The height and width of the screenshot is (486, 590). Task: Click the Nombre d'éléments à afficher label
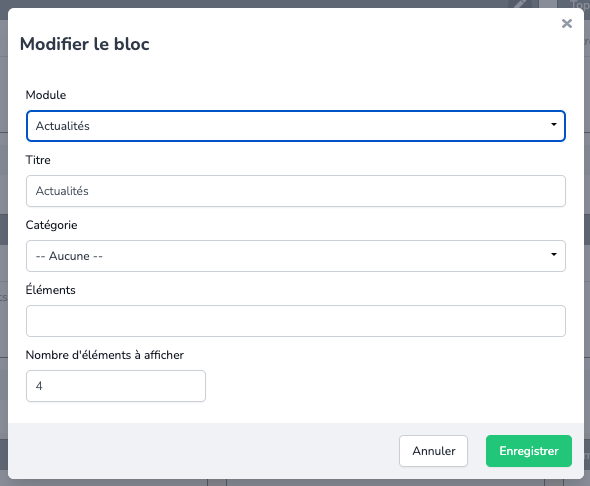[105, 355]
